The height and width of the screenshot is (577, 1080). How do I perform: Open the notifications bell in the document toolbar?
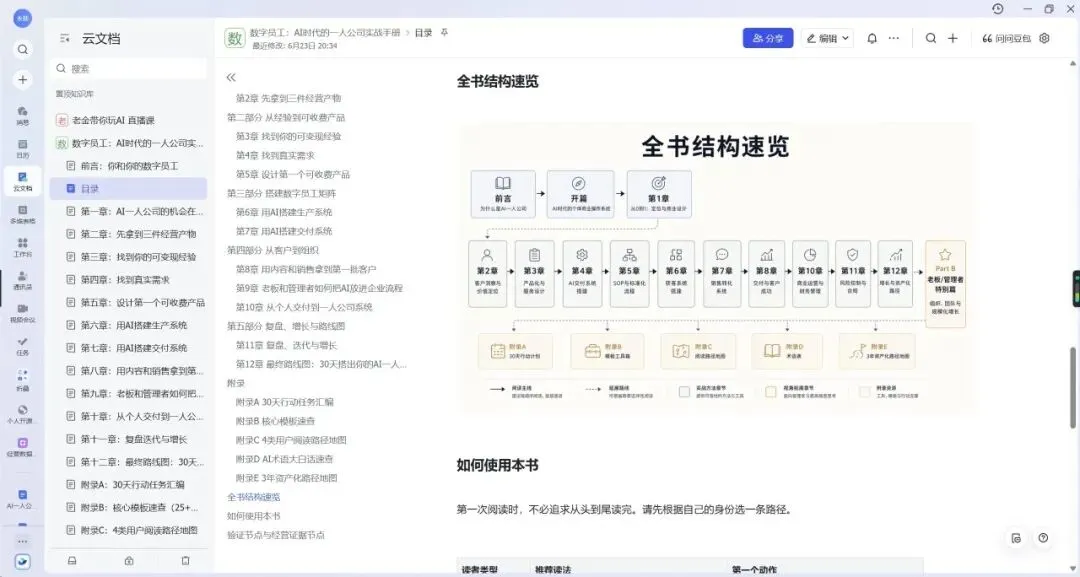[871, 39]
